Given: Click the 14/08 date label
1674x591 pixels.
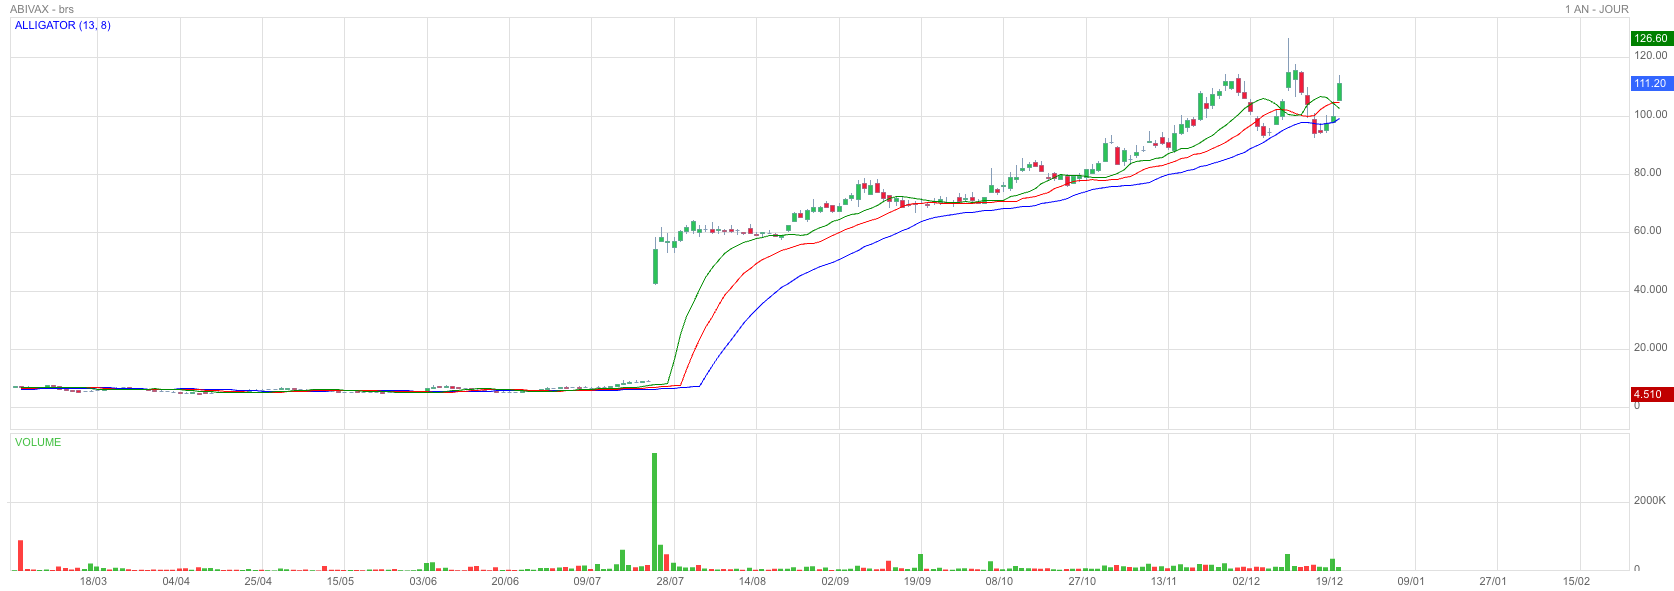Looking at the screenshot, I should (752, 581).
